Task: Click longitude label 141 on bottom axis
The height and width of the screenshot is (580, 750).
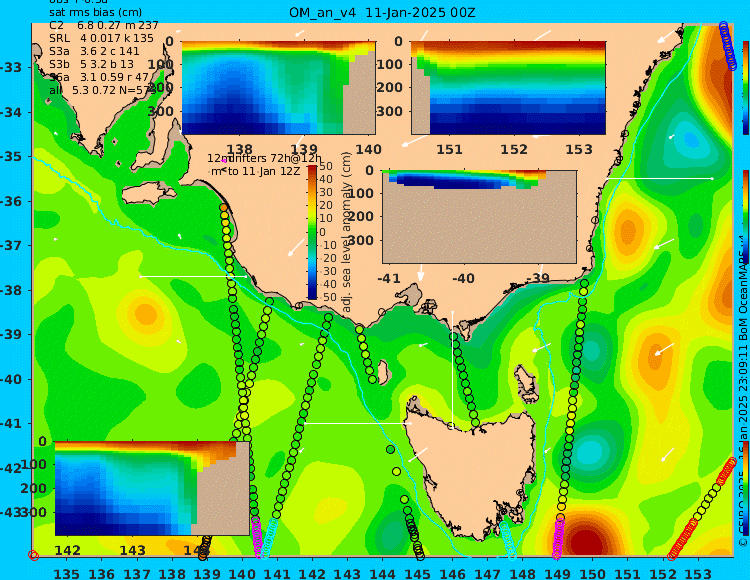Action: pos(277,573)
